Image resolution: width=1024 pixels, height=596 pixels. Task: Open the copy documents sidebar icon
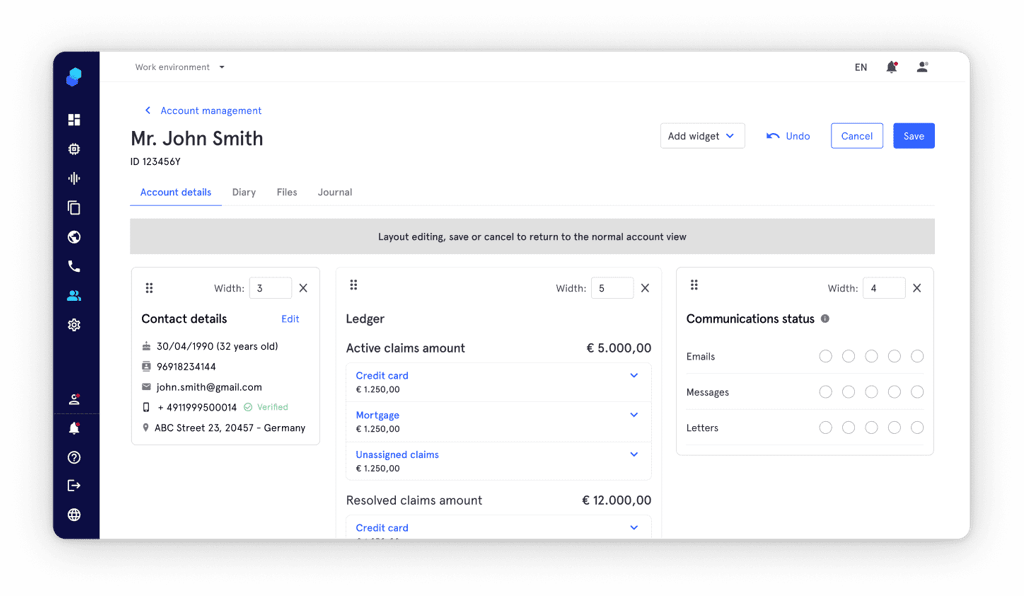74,208
